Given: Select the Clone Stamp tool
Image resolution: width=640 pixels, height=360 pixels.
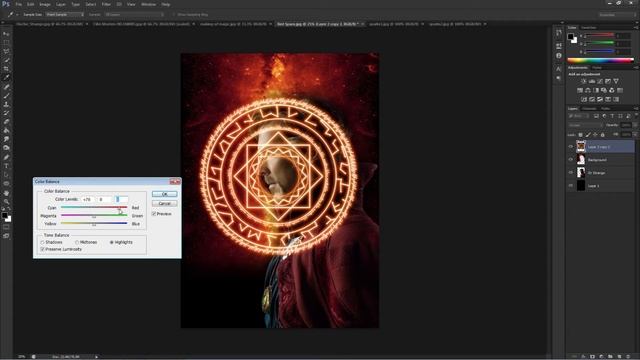Looking at the screenshot, I should click(x=6, y=104).
